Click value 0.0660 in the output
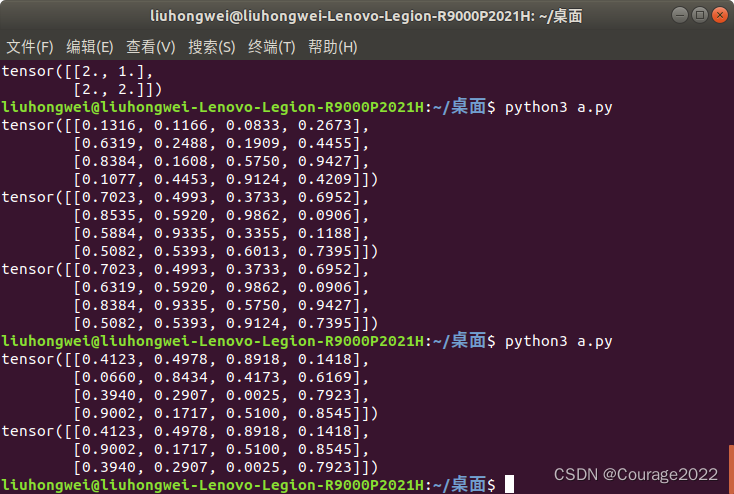Screen dimensions: 734x494 109,377
